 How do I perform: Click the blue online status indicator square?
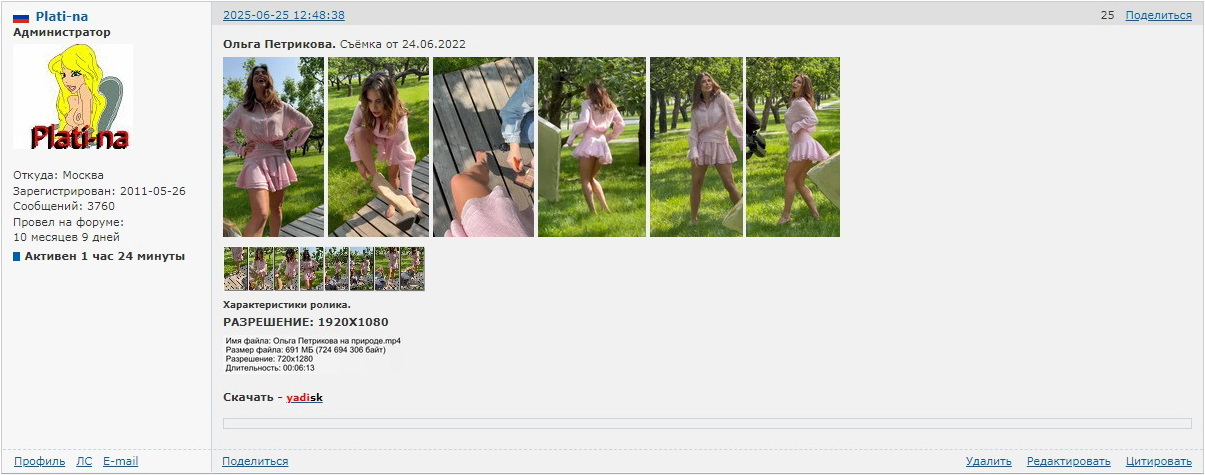16,257
